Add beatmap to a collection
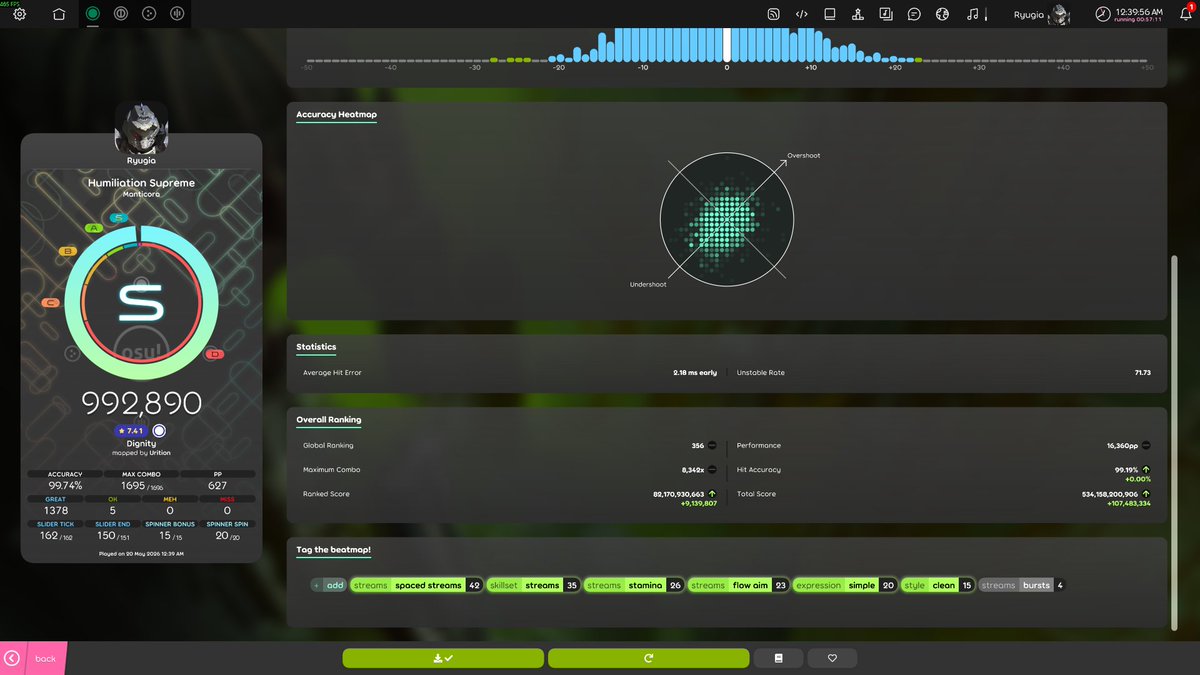The width and height of the screenshot is (1200, 675). tap(779, 658)
